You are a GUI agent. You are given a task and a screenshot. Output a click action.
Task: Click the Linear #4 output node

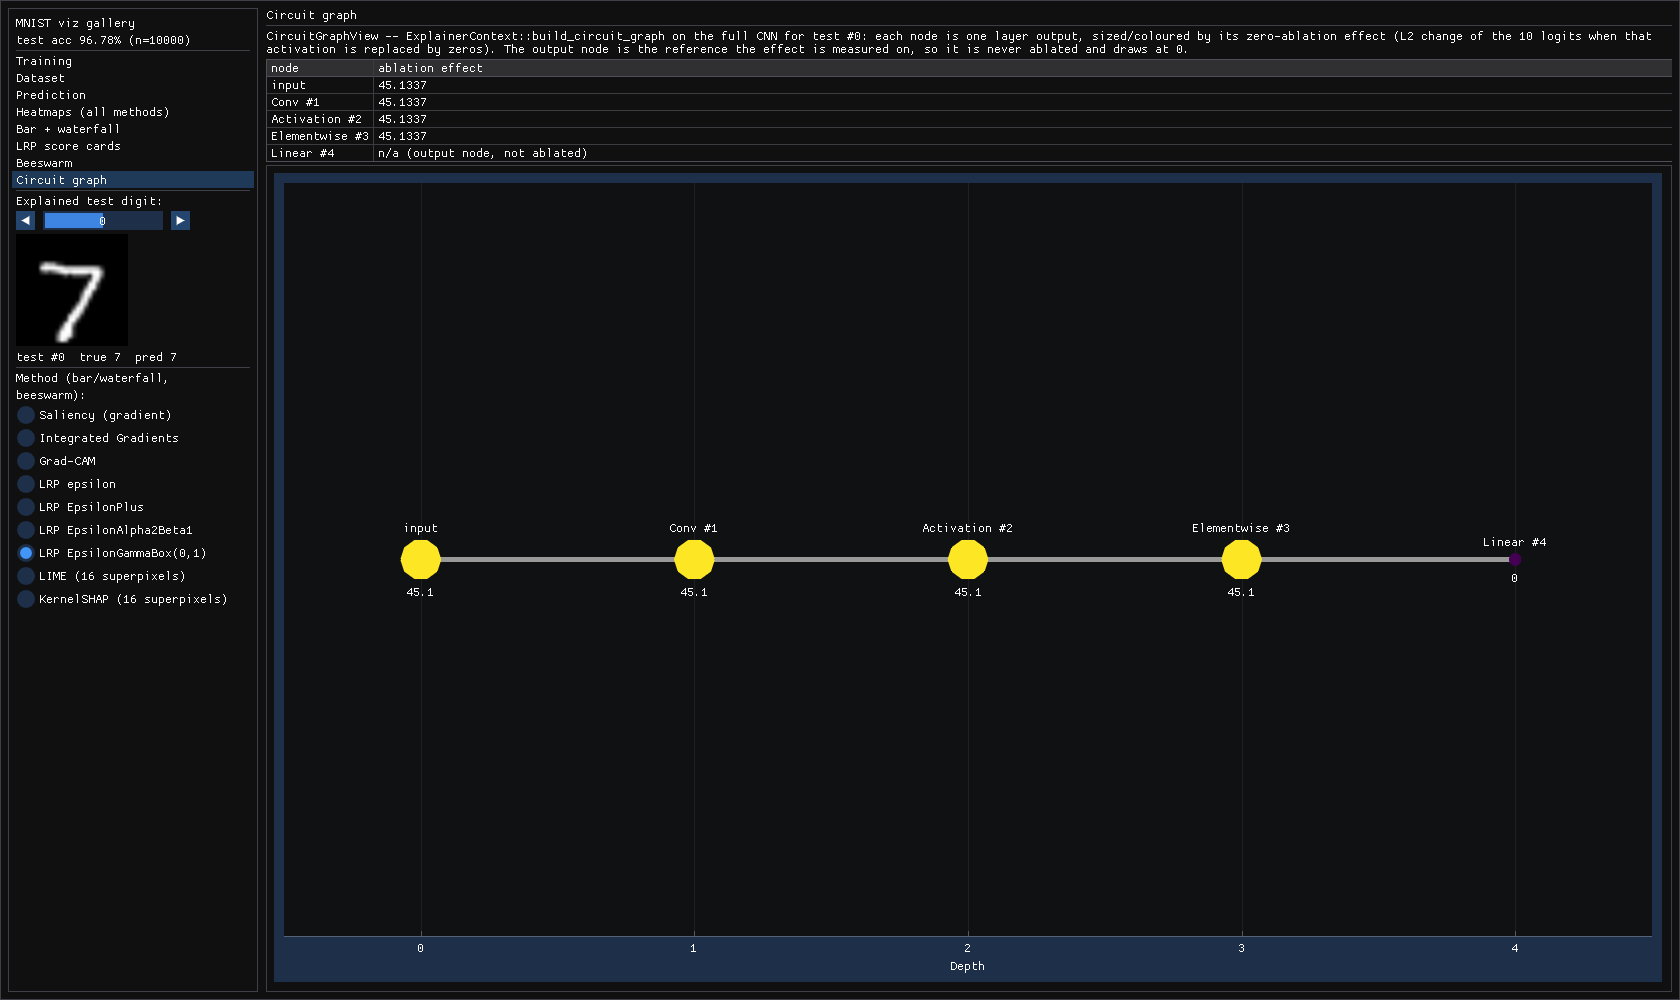click(1514, 559)
